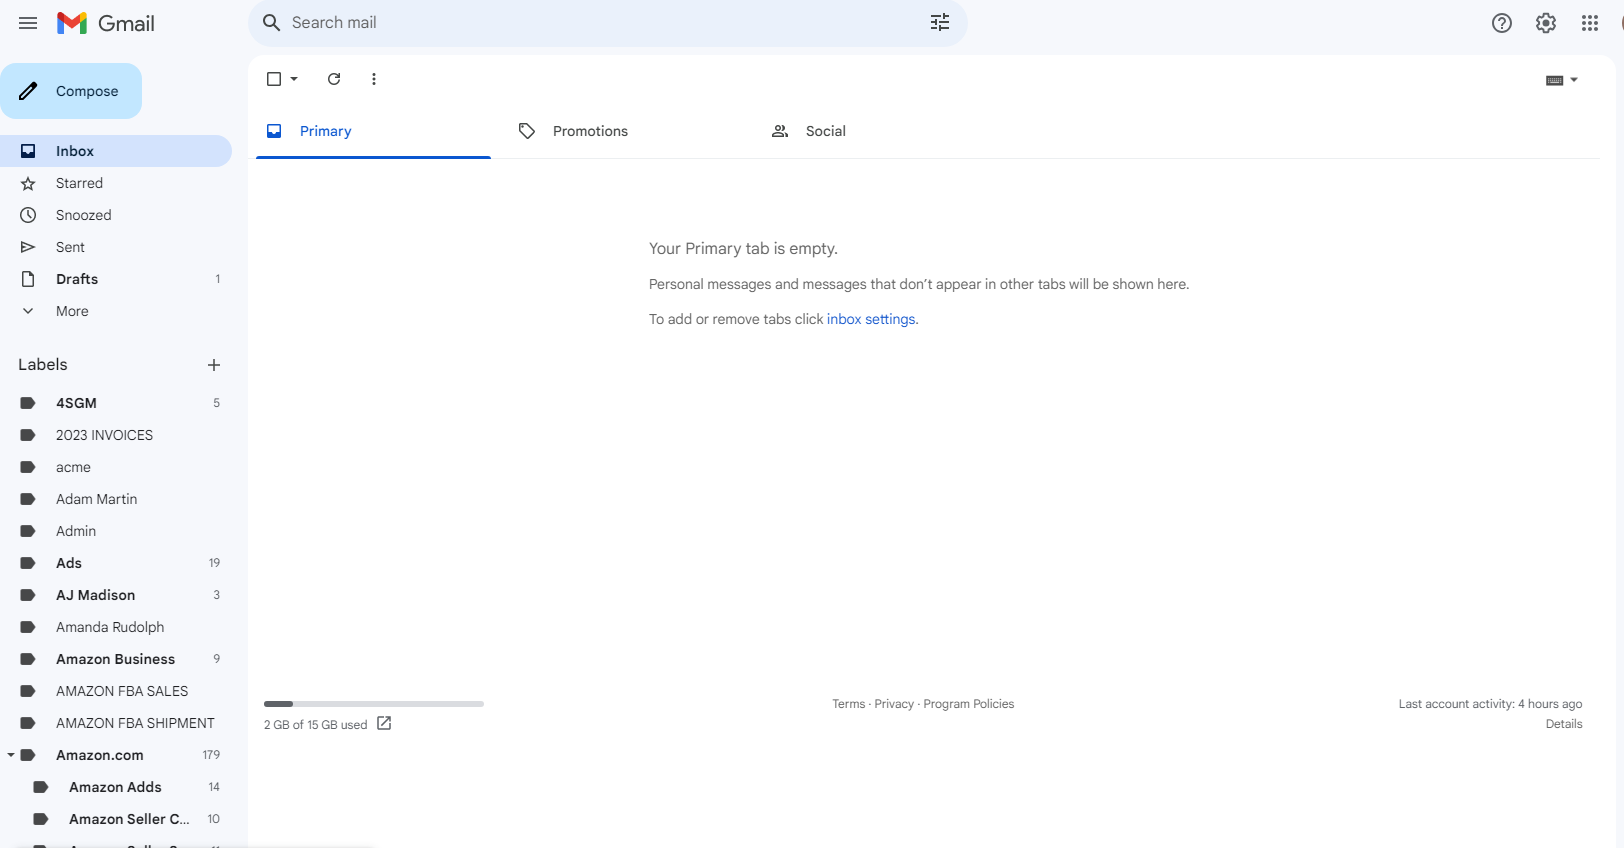Open the Snoozed folder
Image resolution: width=1624 pixels, height=848 pixels.
pyautogui.click(x=116, y=215)
